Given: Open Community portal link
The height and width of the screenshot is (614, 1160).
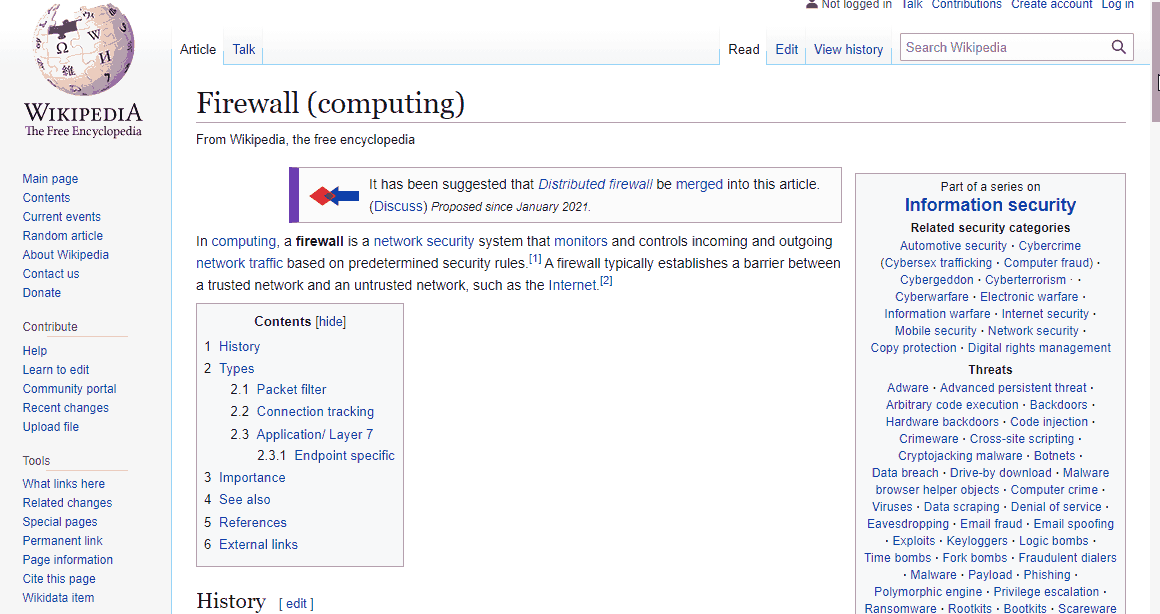Looking at the screenshot, I should (x=70, y=389).
